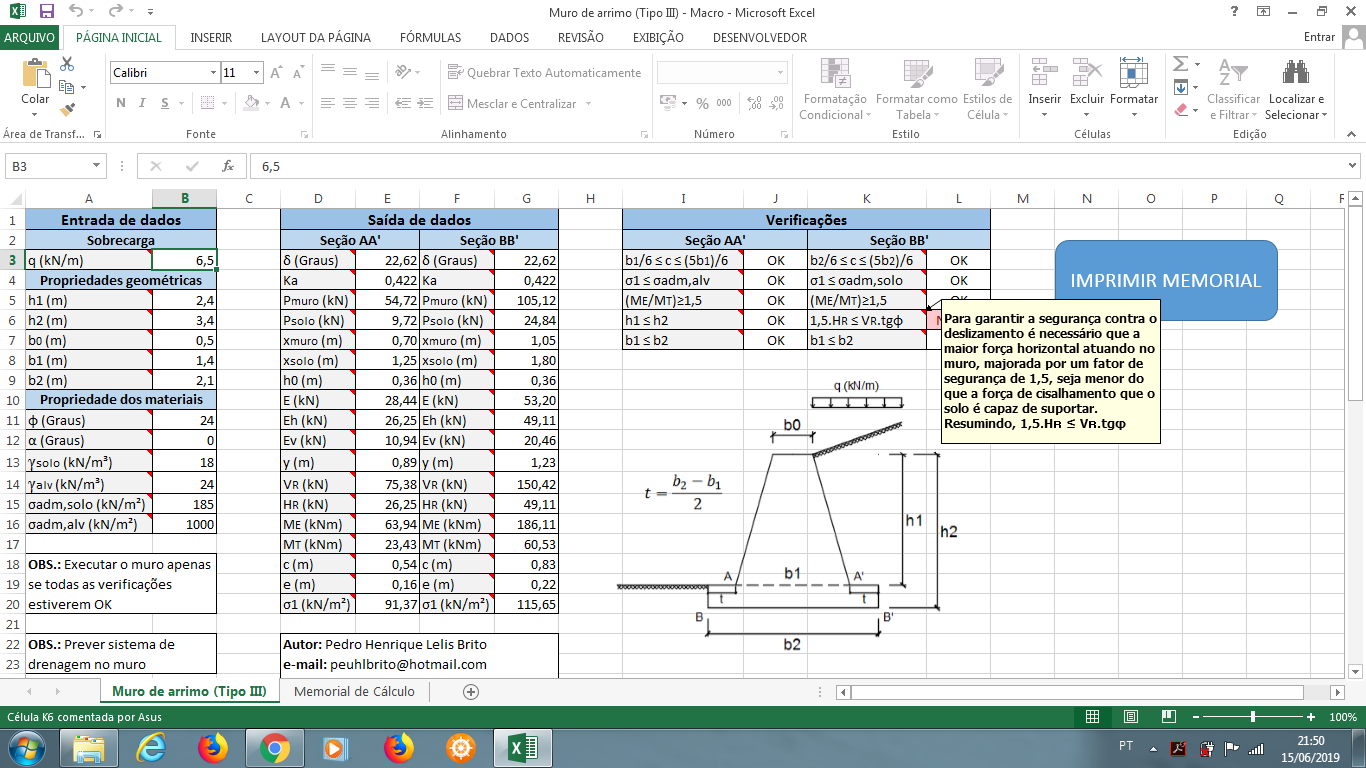Click the Percent style icon
This screenshot has height=768, width=1366.
[702, 103]
